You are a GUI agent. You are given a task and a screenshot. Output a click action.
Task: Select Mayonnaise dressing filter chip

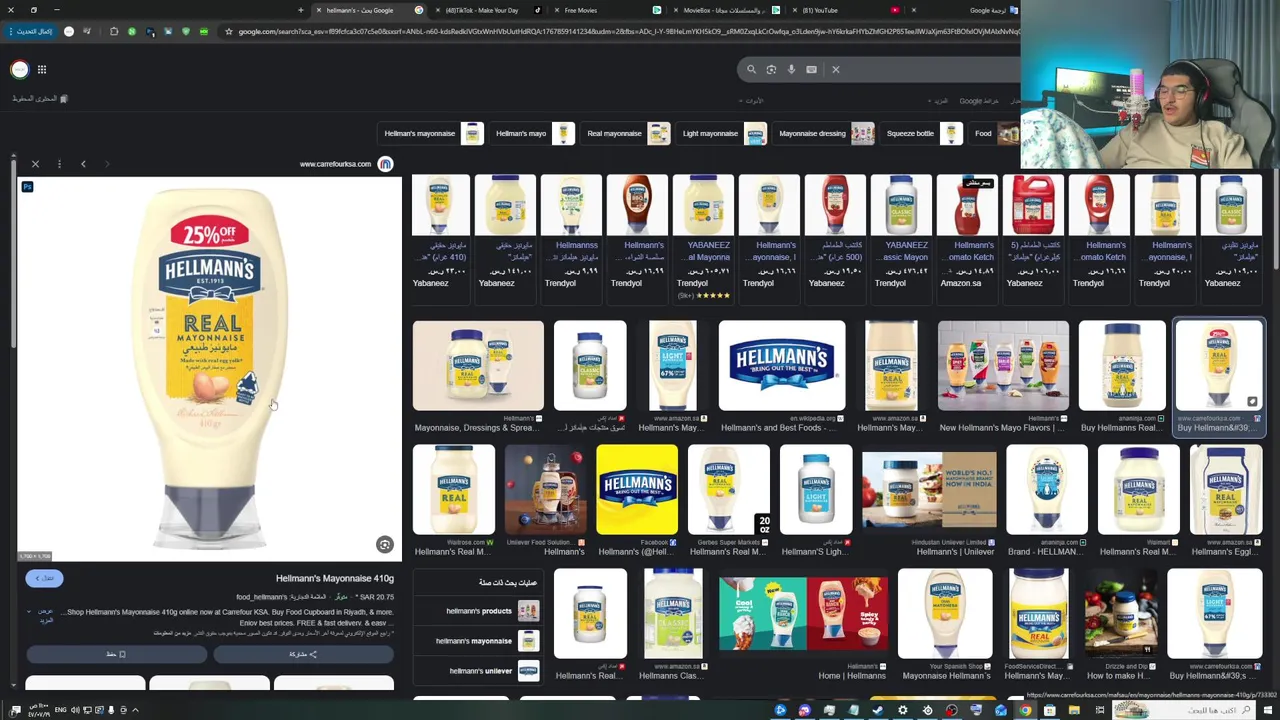pos(825,134)
